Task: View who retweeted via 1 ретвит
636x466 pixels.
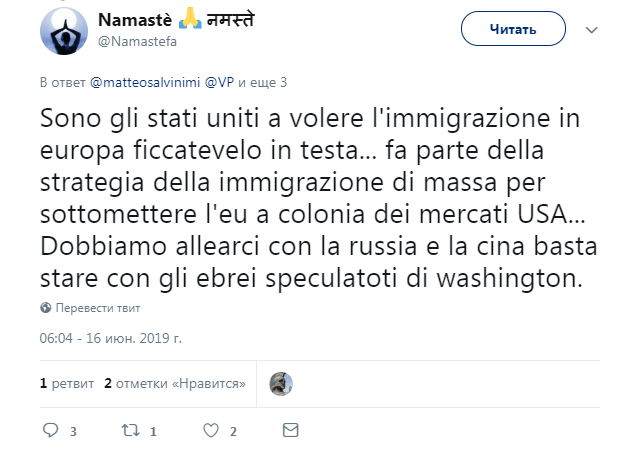Action: [67, 383]
